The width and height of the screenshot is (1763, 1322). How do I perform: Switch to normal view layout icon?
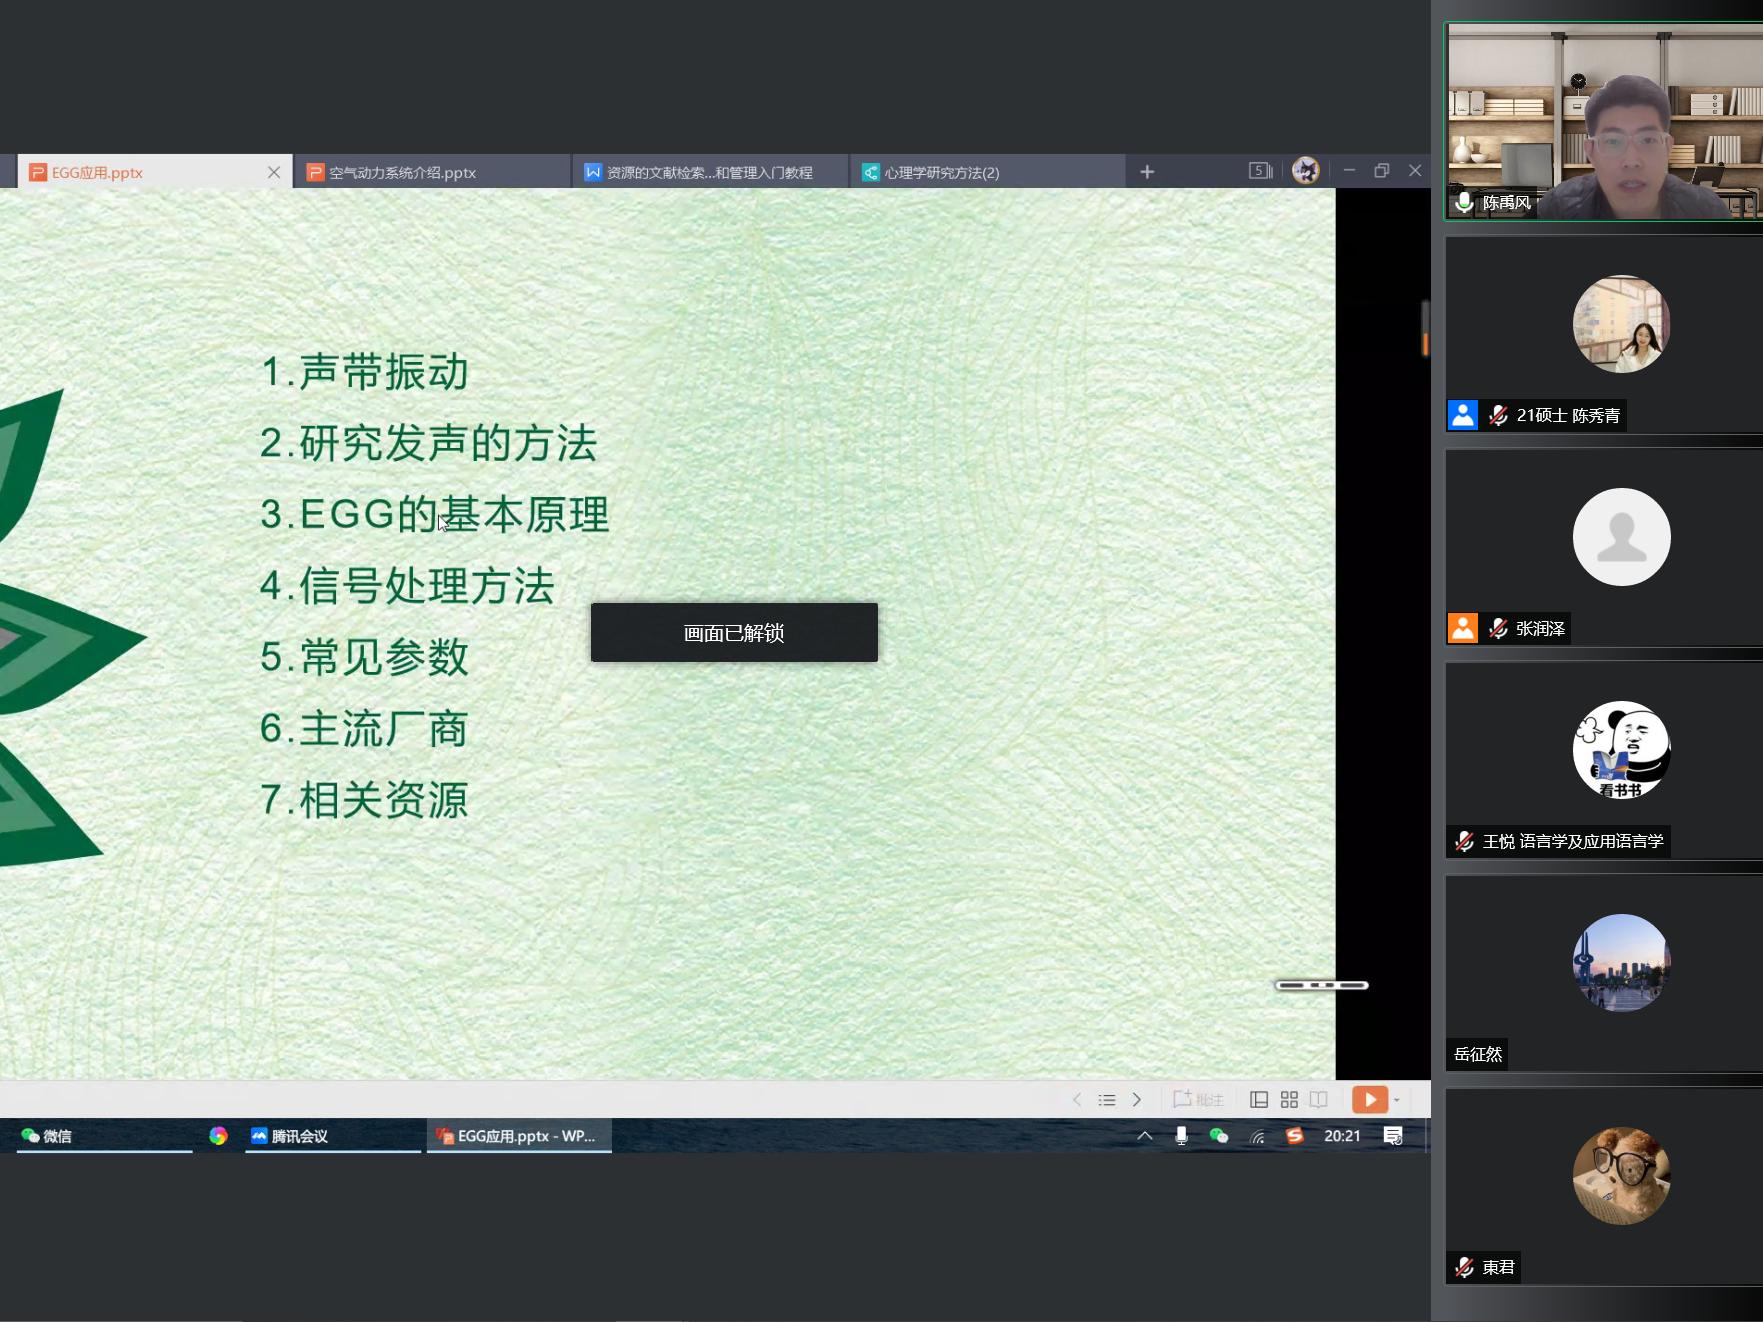point(1259,1100)
